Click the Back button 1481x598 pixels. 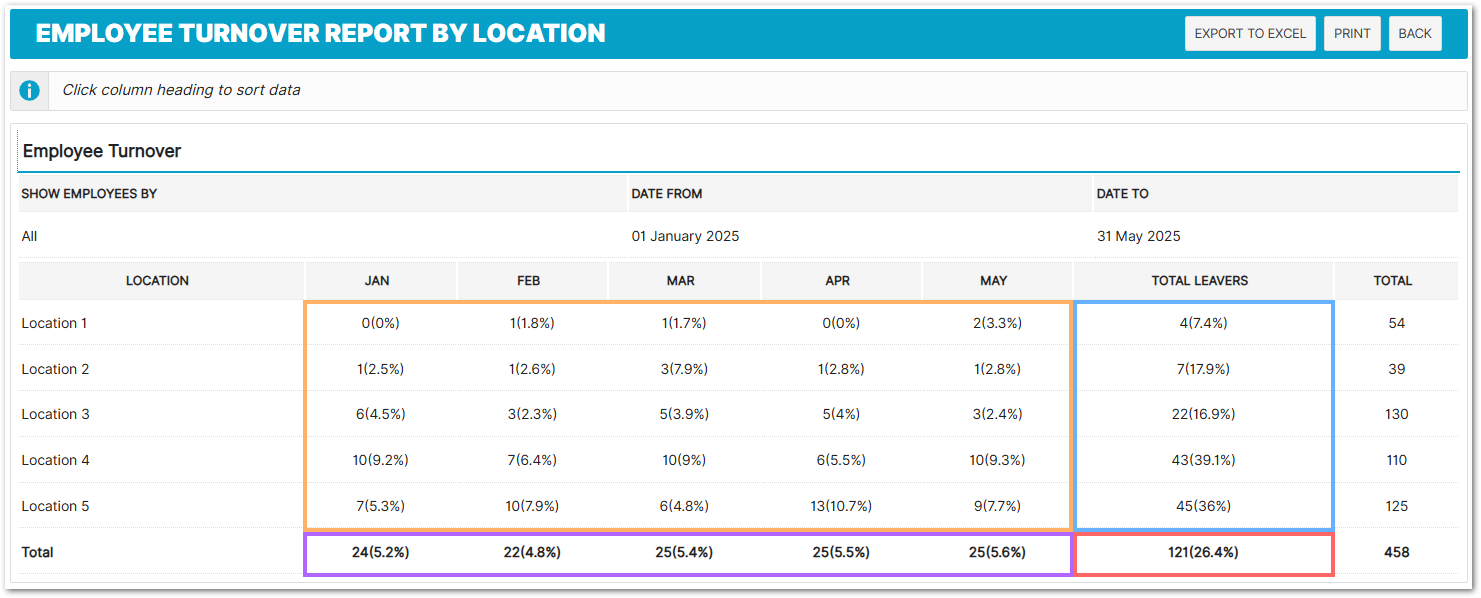tap(1414, 33)
